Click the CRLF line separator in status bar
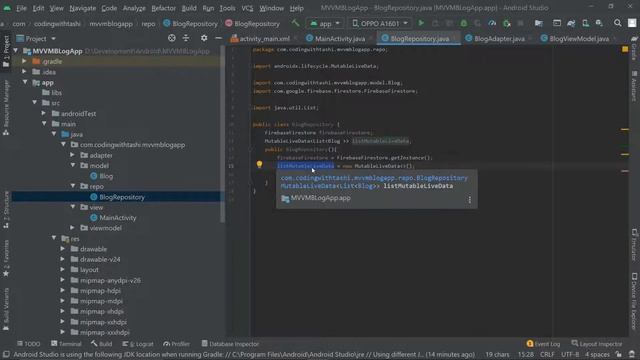Screen dimensions: 640x360 [547, 354]
